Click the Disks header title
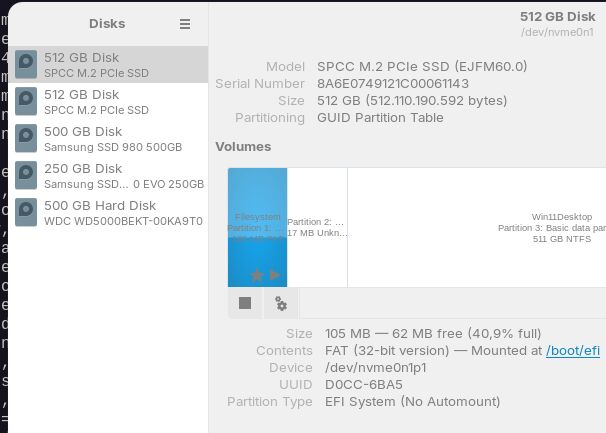The width and height of the screenshot is (606, 433). [x=107, y=24]
